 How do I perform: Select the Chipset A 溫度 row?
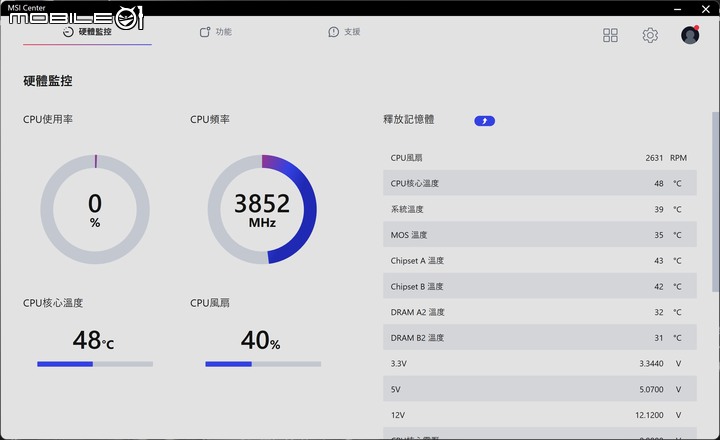(540, 260)
